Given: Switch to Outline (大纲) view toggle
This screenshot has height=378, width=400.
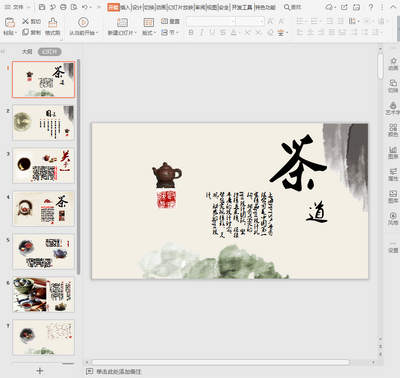Looking at the screenshot, I should click(x=27, y=52).
